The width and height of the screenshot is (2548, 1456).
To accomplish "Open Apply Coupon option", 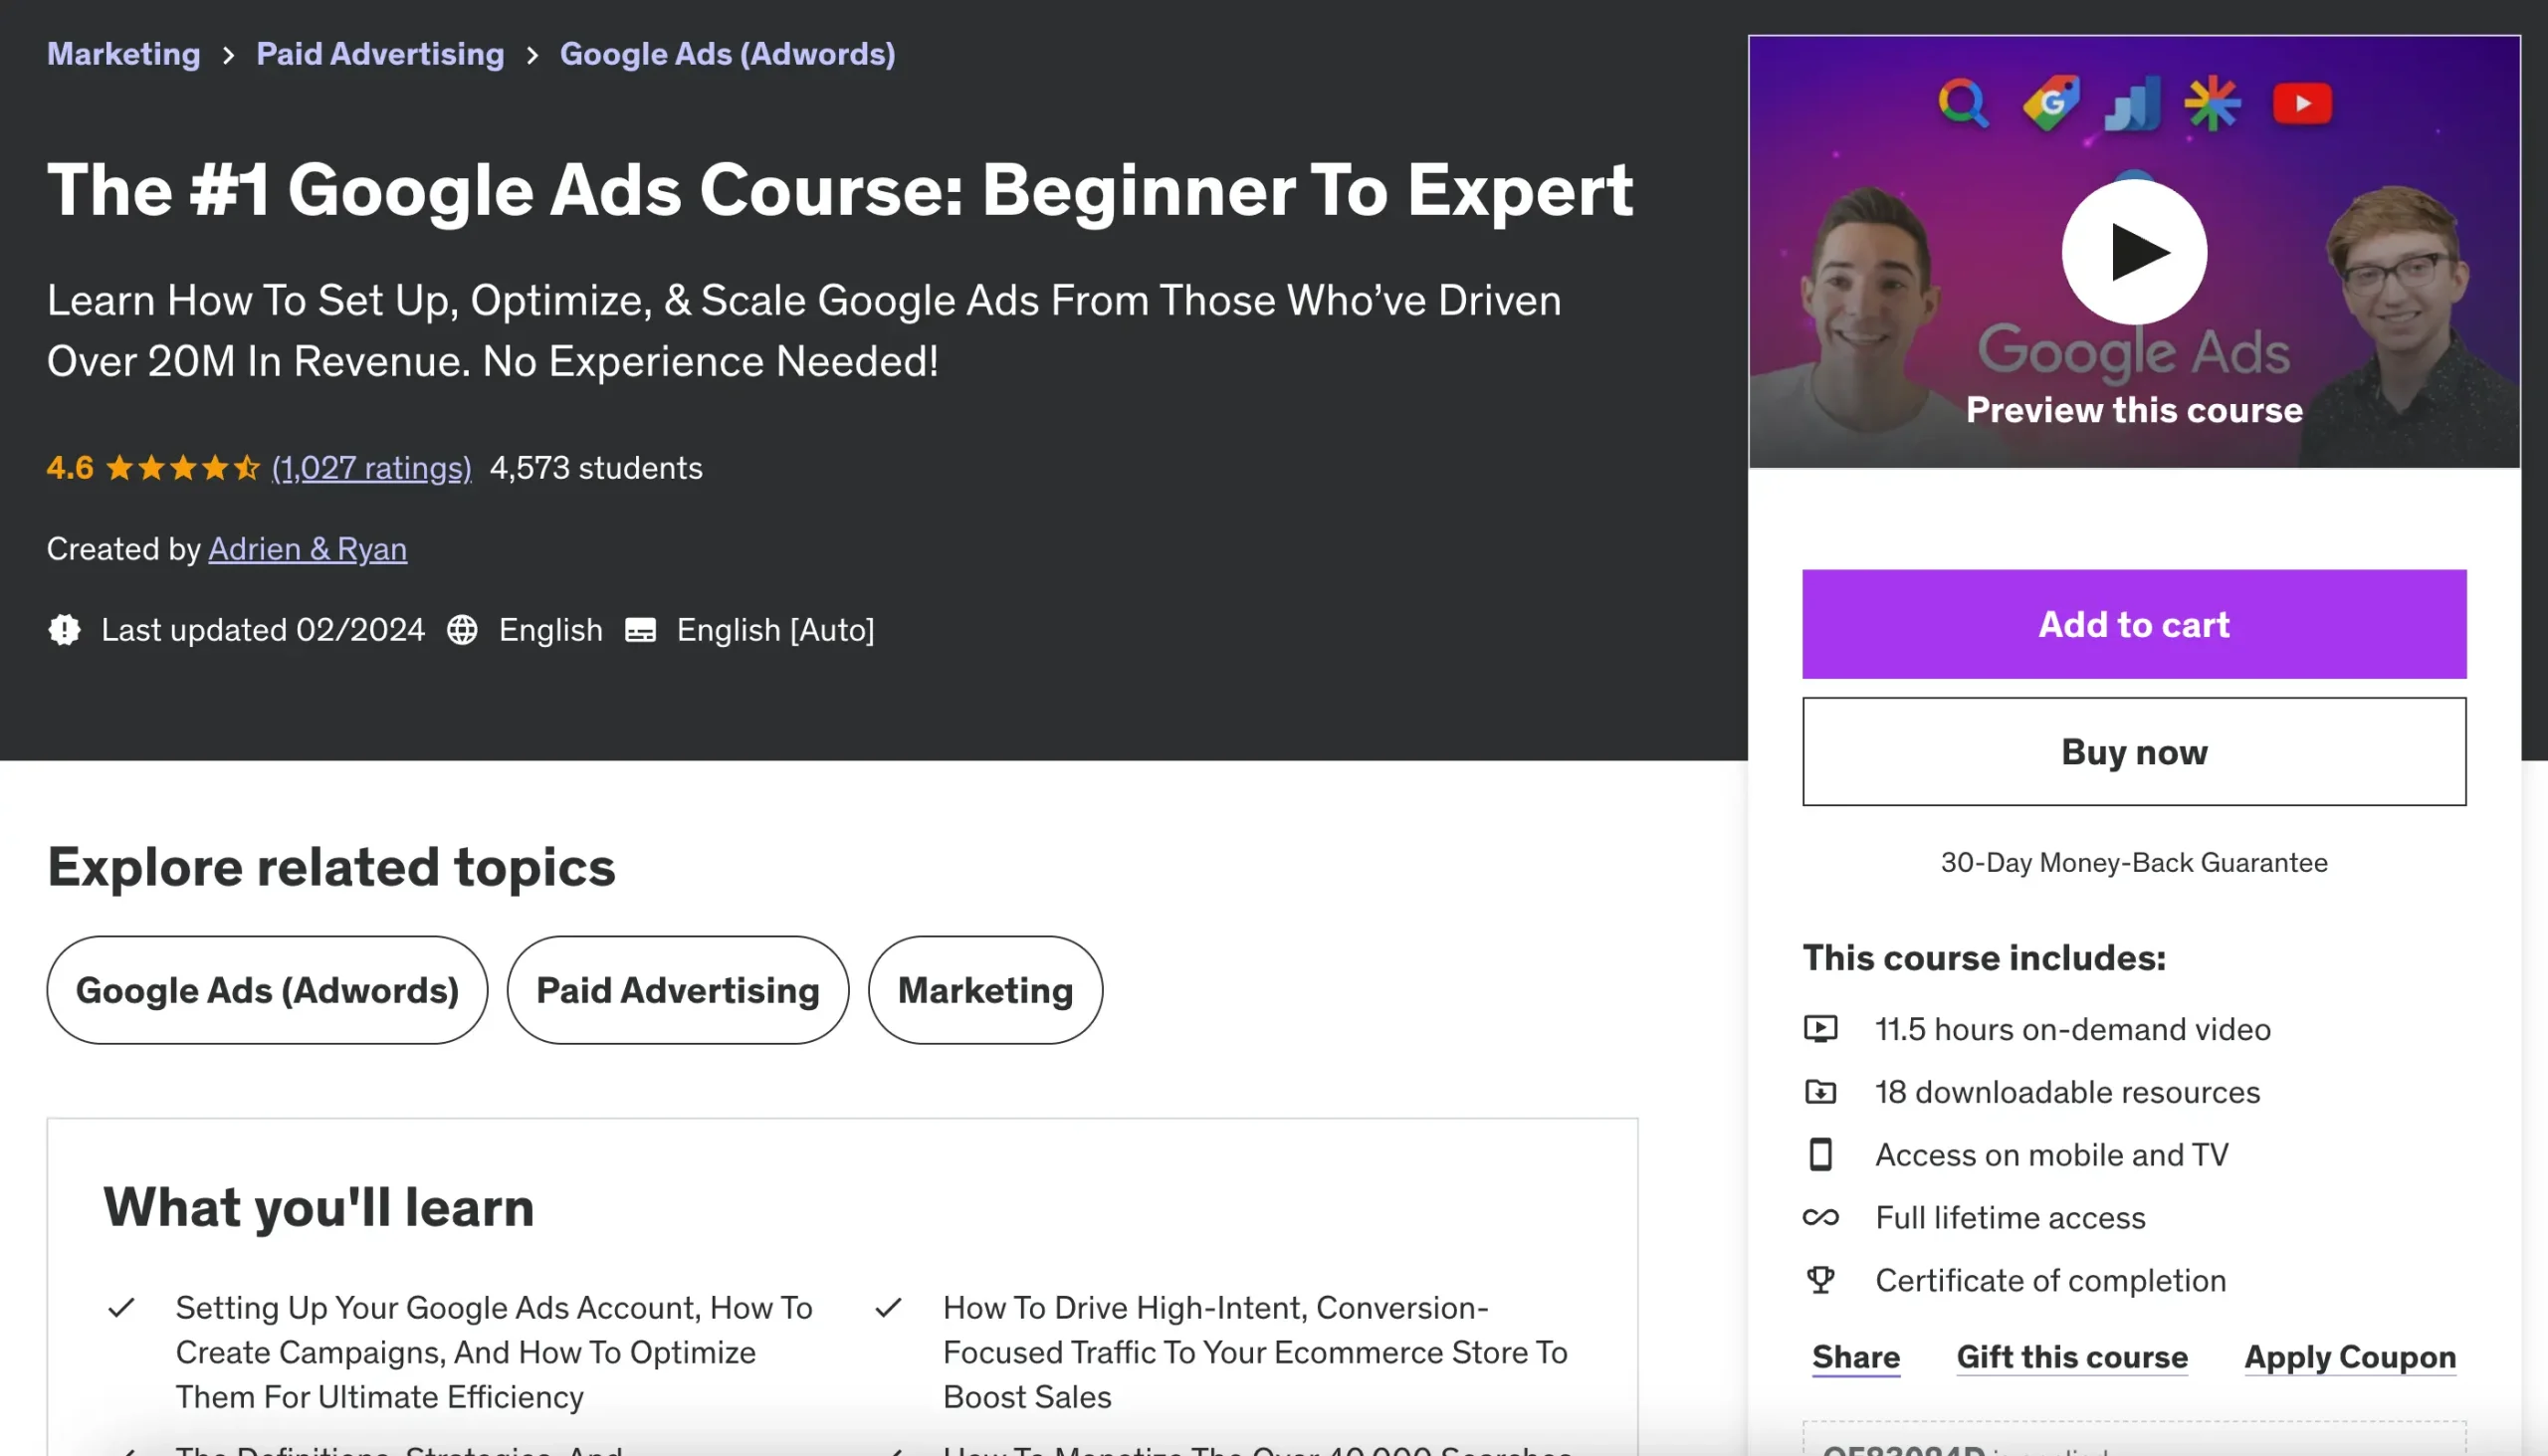I will tap(2349, 1357).
